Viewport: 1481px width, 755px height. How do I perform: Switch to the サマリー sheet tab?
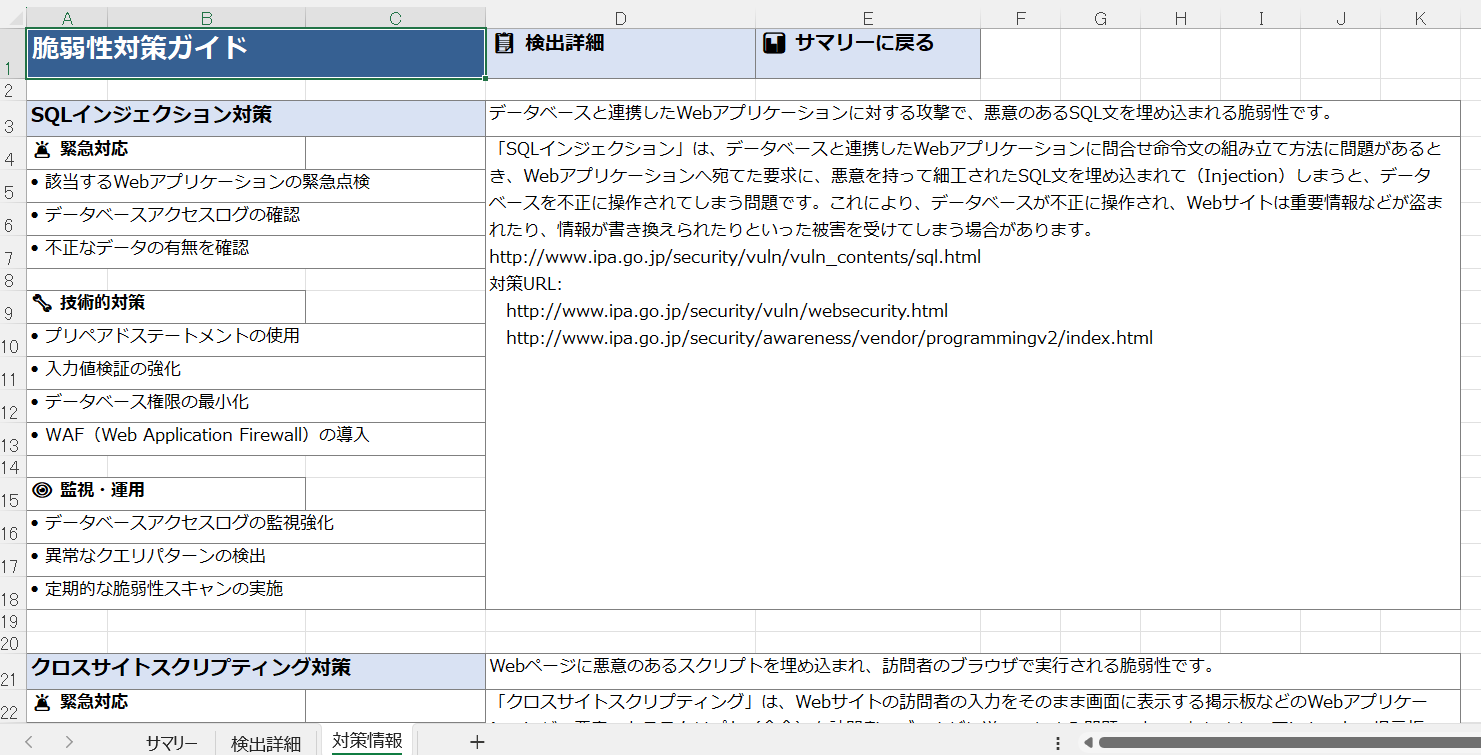click(x=171, y=743)
